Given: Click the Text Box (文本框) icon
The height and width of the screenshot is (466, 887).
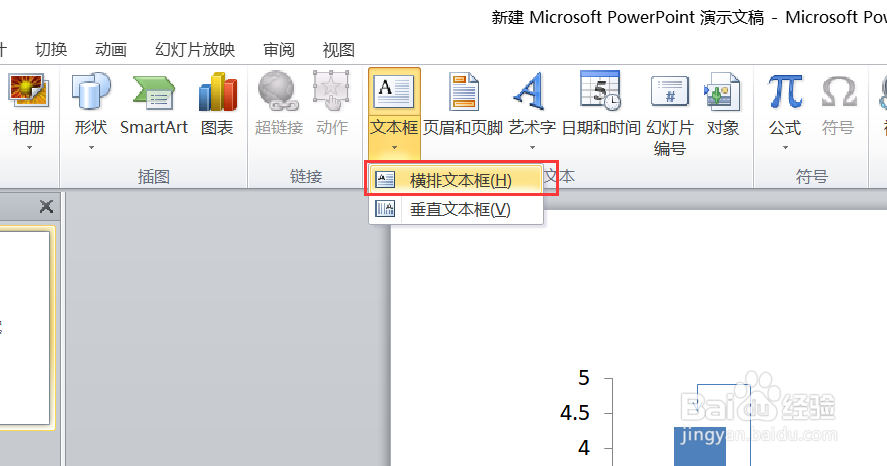Looking at the screenshot, I should point(394,92).
